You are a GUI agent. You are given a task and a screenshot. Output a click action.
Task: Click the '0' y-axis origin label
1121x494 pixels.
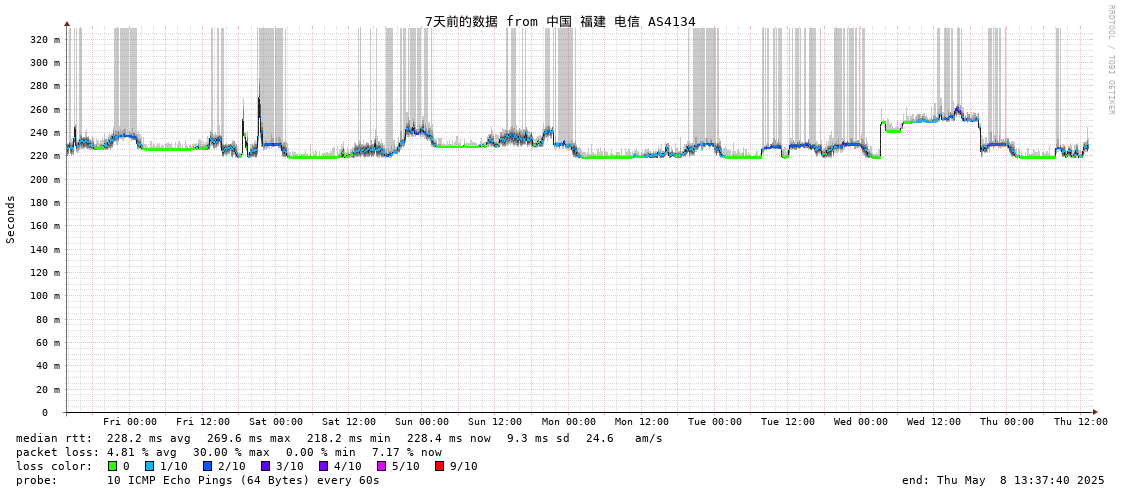click(44, 413)
